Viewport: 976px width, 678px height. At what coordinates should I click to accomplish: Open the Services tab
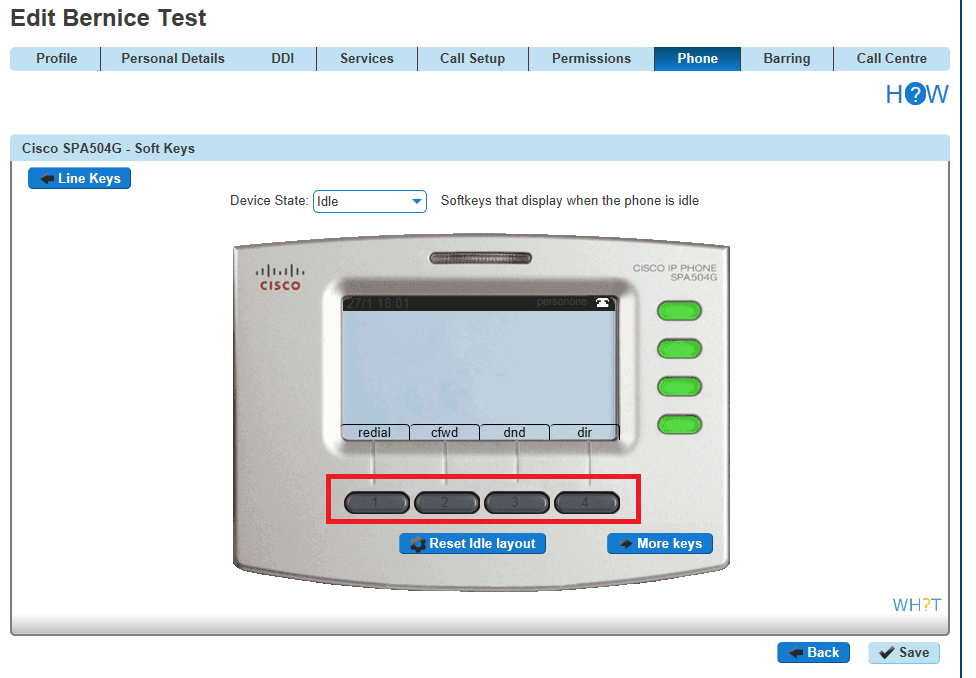[367, 59]
